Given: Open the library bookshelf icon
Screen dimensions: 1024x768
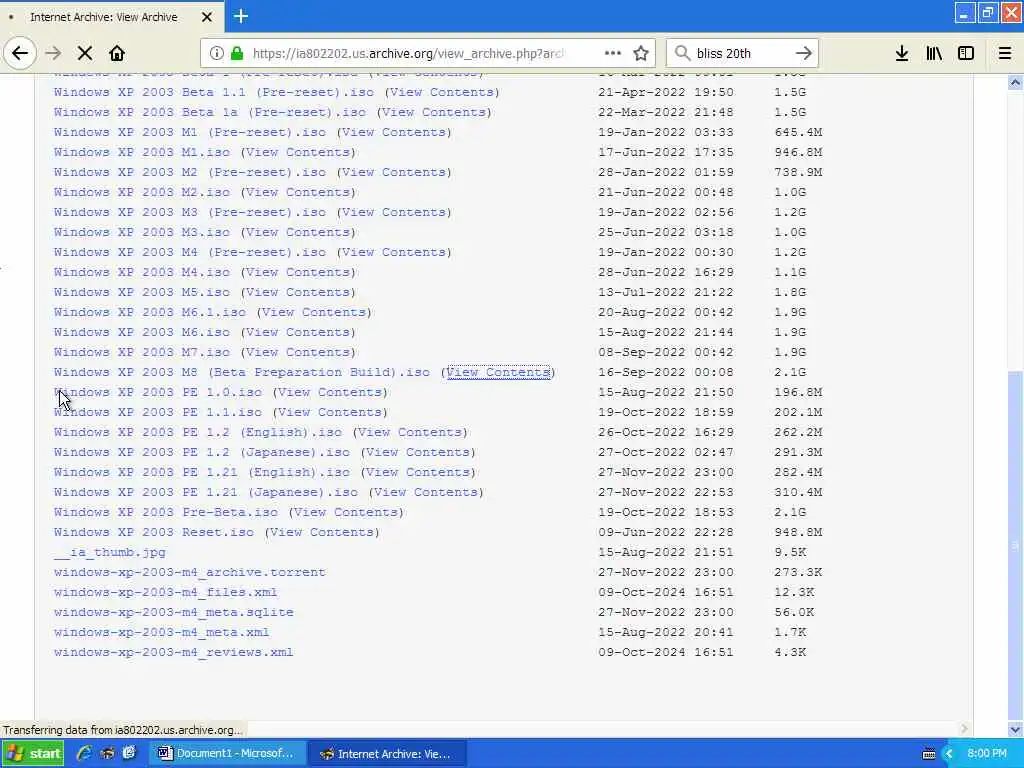Looking at the screenshot, I should (934, 53).
